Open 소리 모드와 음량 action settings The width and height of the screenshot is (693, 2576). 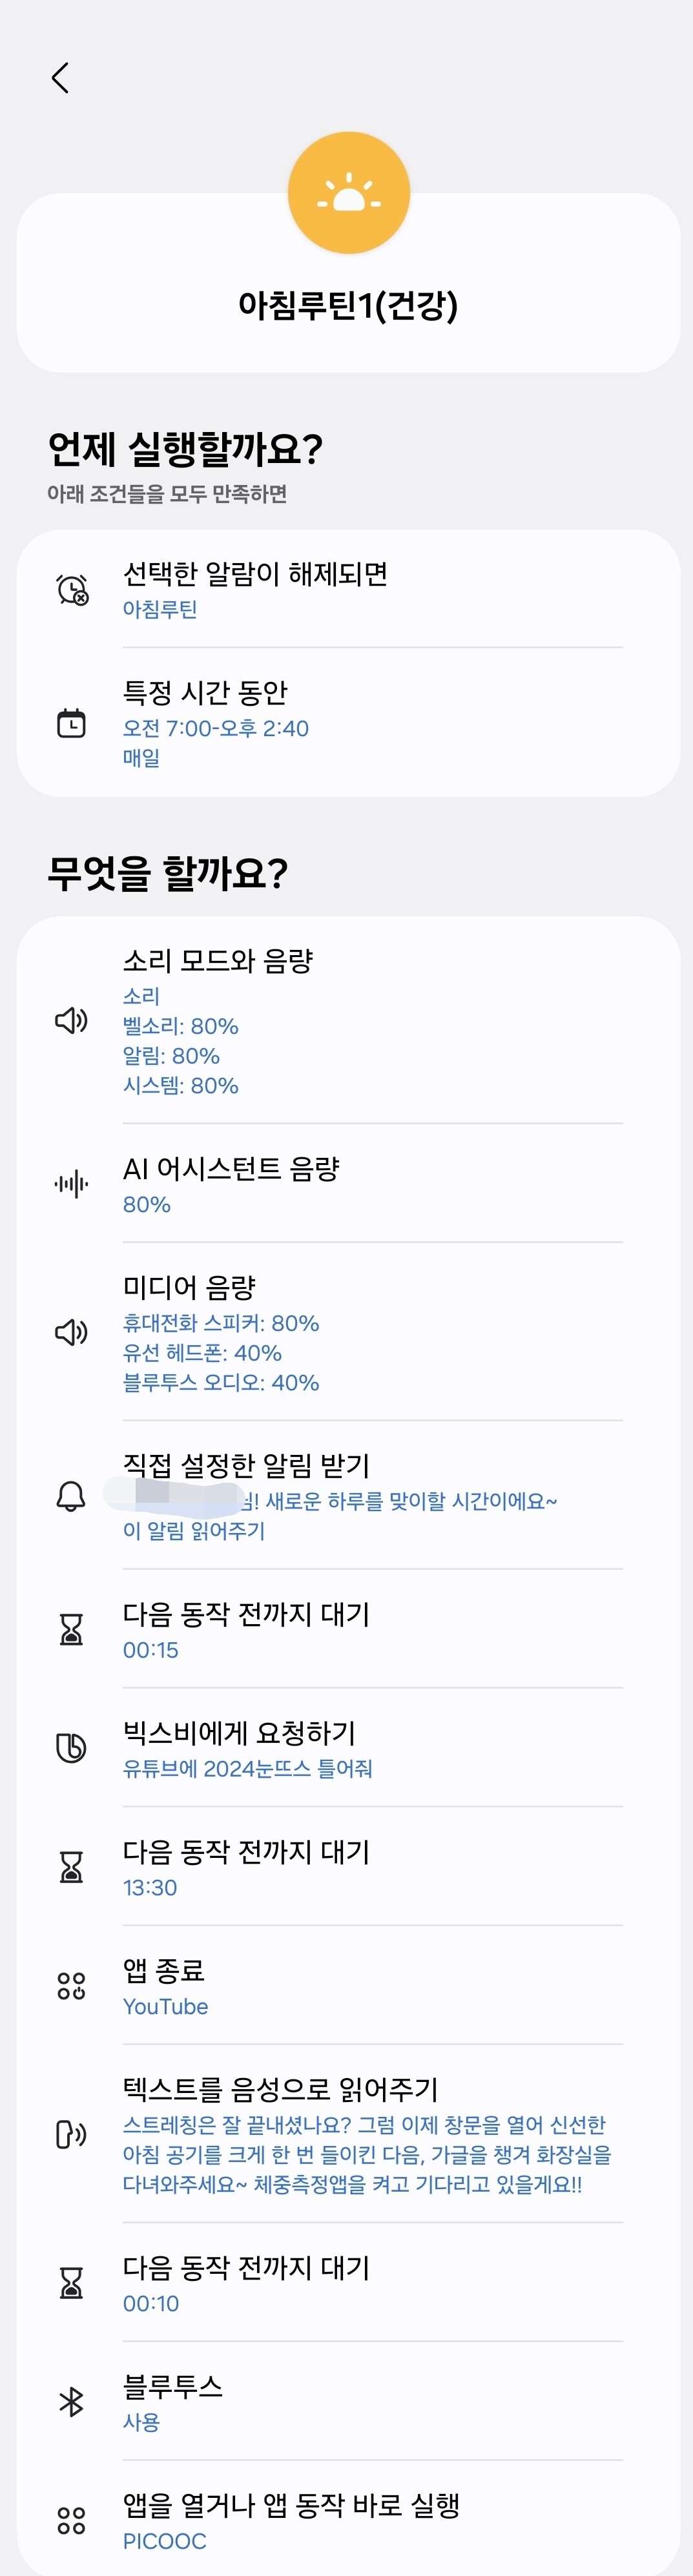point(218,962)
